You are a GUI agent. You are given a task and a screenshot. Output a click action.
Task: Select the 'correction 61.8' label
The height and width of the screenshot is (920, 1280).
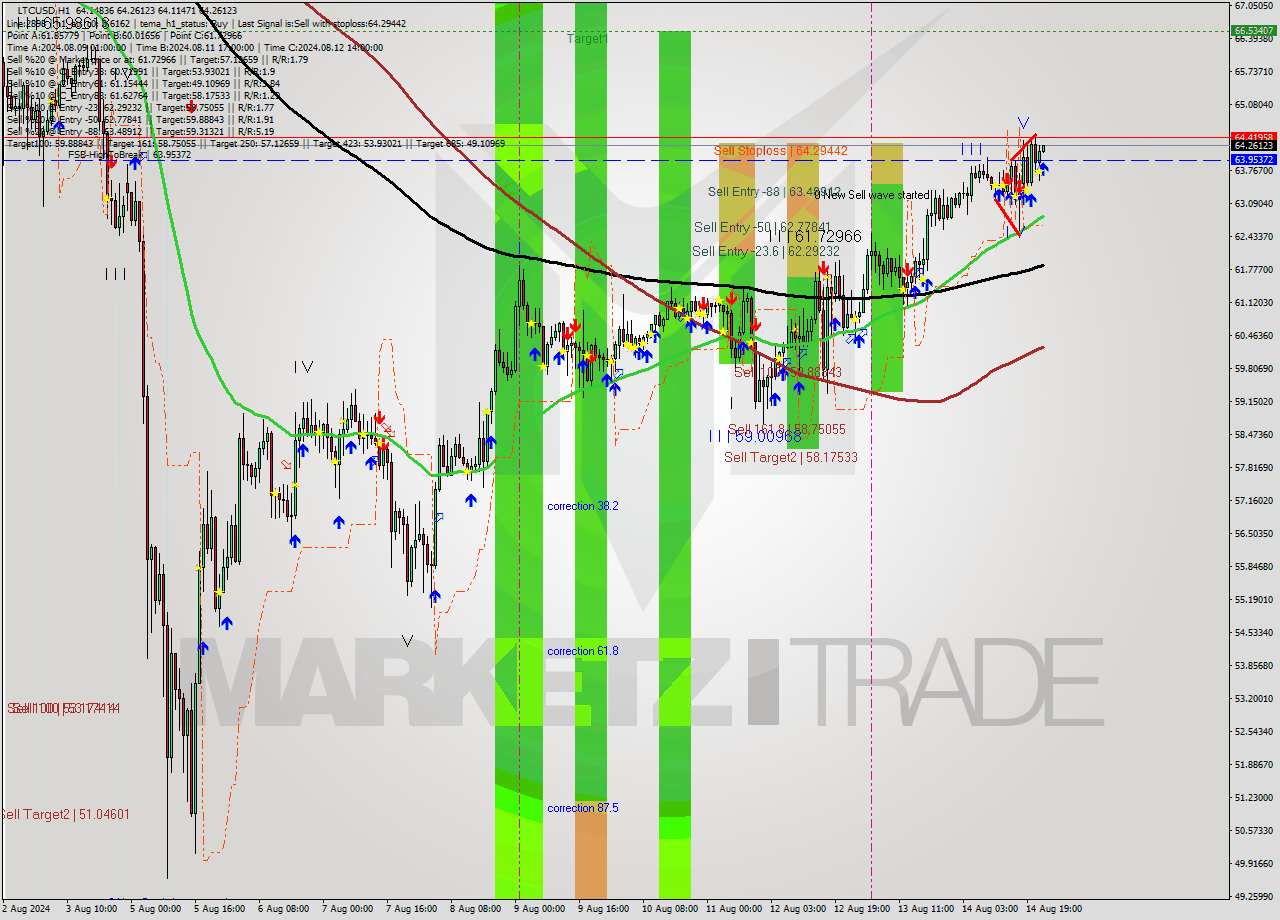point(583,651)
